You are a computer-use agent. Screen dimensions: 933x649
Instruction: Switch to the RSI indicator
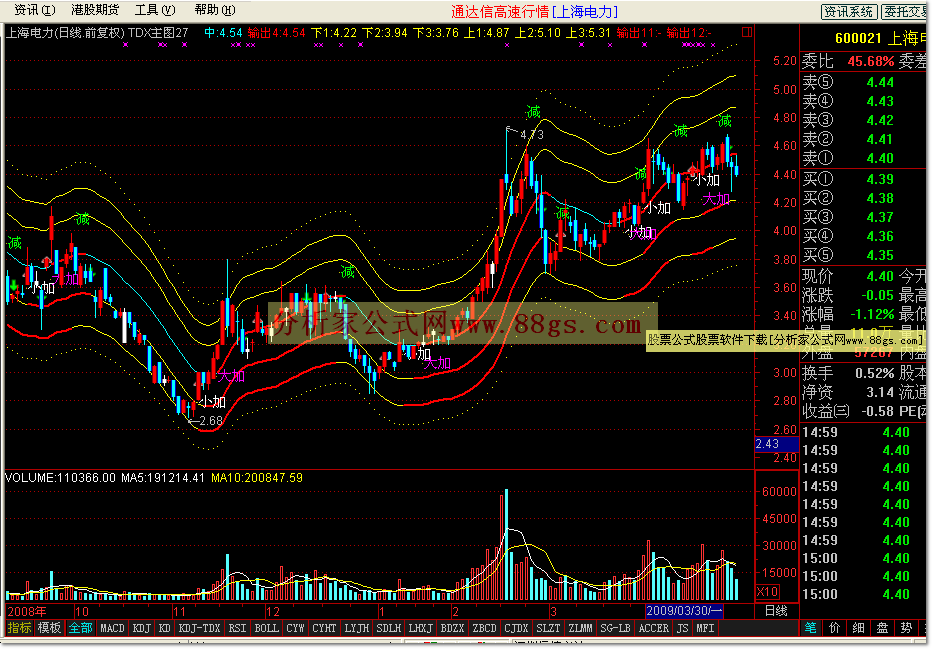point(237,628)
